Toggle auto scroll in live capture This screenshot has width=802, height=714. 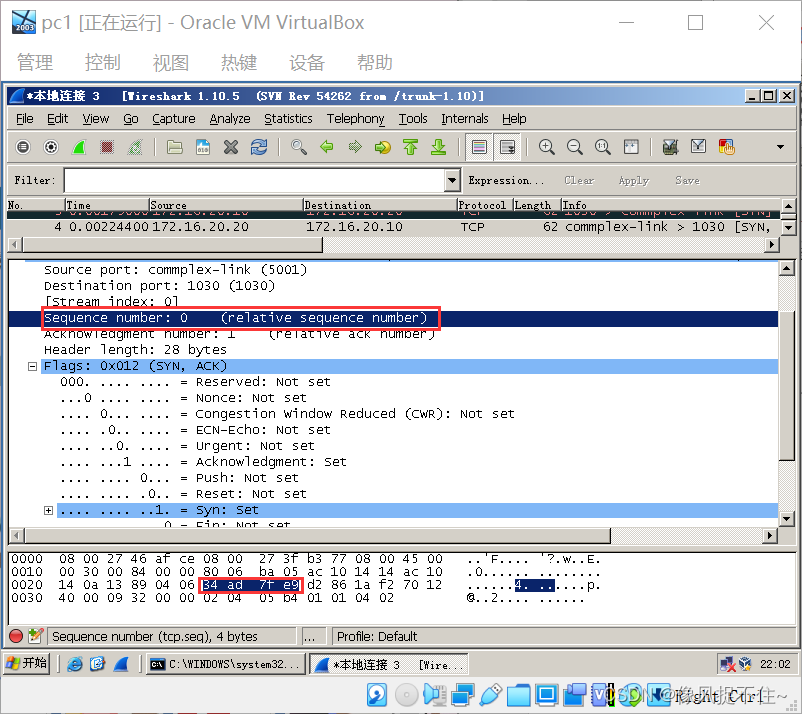pyautogui.click(x=507, y=147)
